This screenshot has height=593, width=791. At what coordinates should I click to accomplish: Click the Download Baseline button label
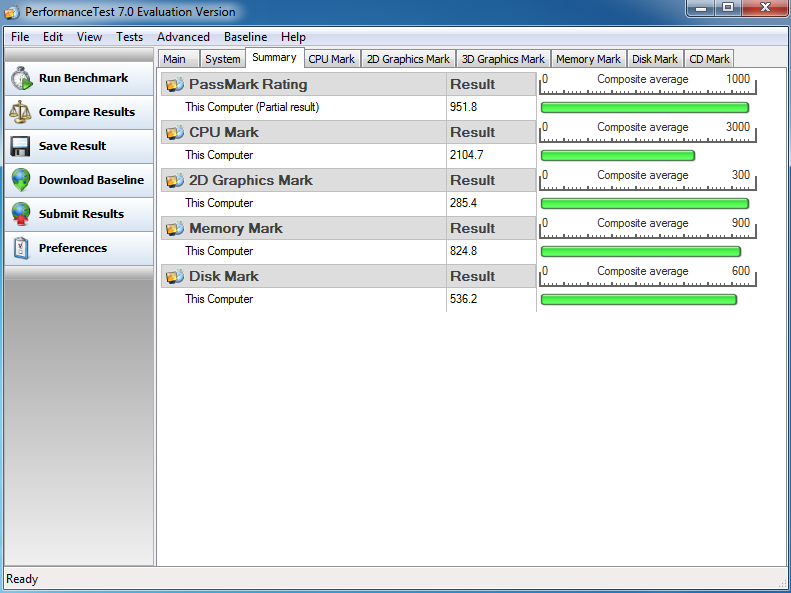pyautogui.click(x=91, y=180)
